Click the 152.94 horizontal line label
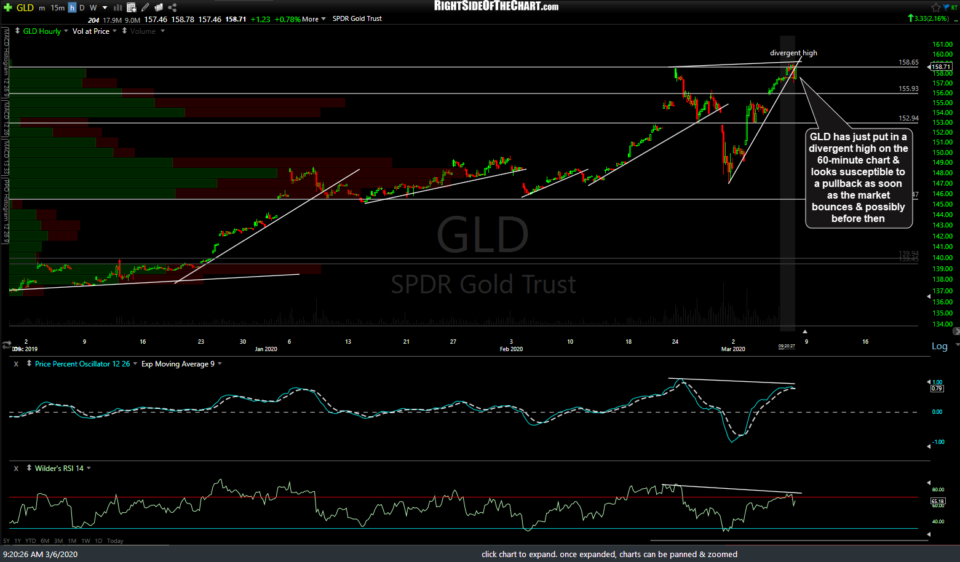 coord(909,118)
